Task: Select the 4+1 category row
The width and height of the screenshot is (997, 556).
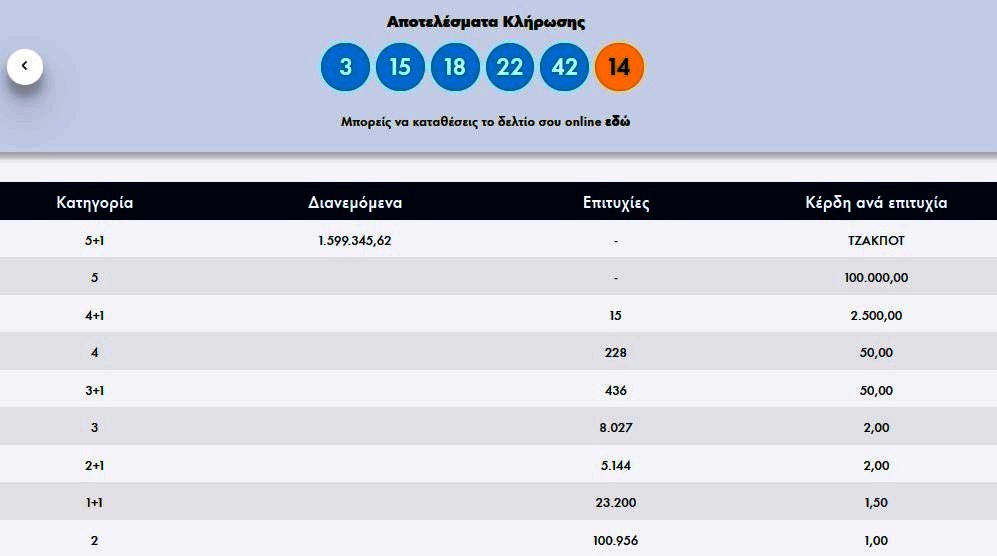Action: [x=95, y=315]
